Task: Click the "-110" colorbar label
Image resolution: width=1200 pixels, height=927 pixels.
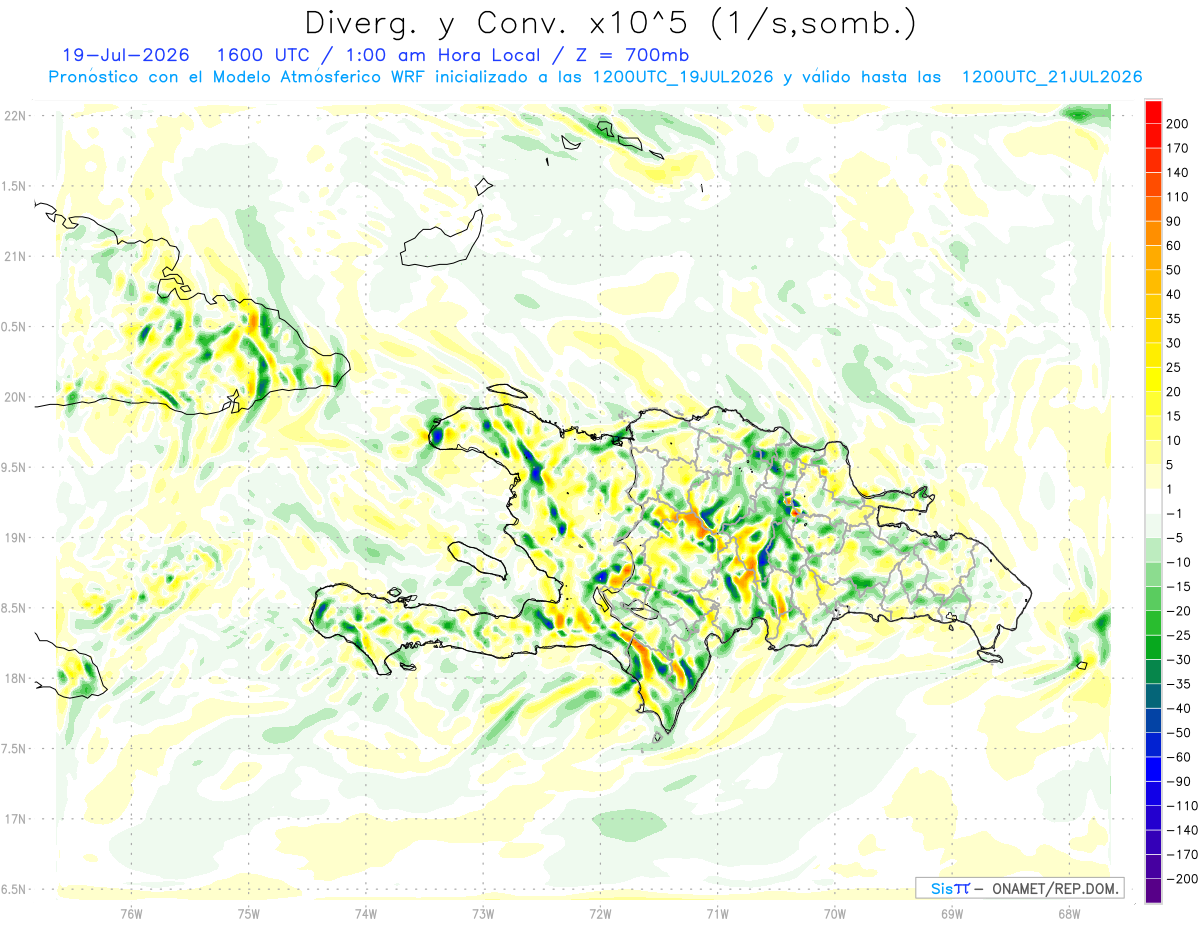Action: (x=1181, y=806)
